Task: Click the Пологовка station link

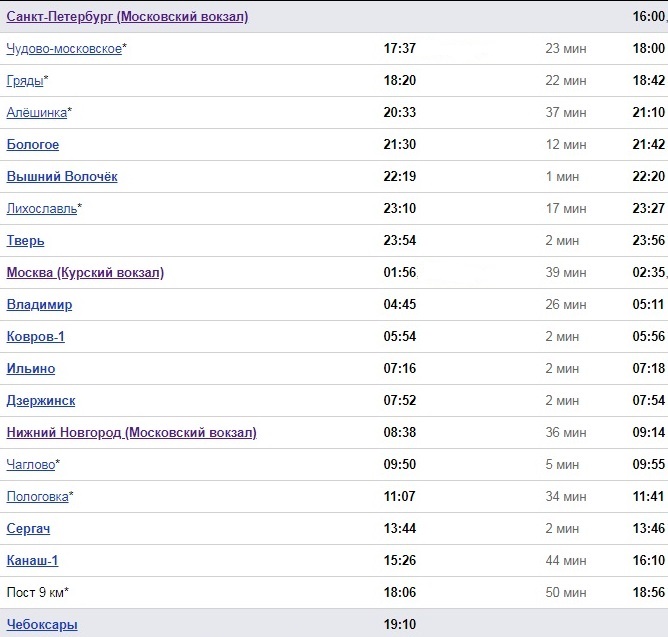Action: [x=37, y=497]
